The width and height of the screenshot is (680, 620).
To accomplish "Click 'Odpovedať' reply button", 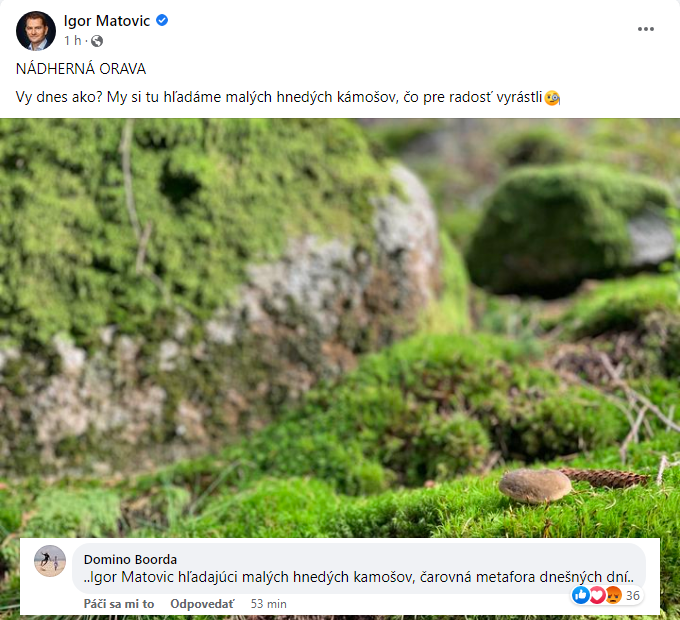I will tap(202, 604).
